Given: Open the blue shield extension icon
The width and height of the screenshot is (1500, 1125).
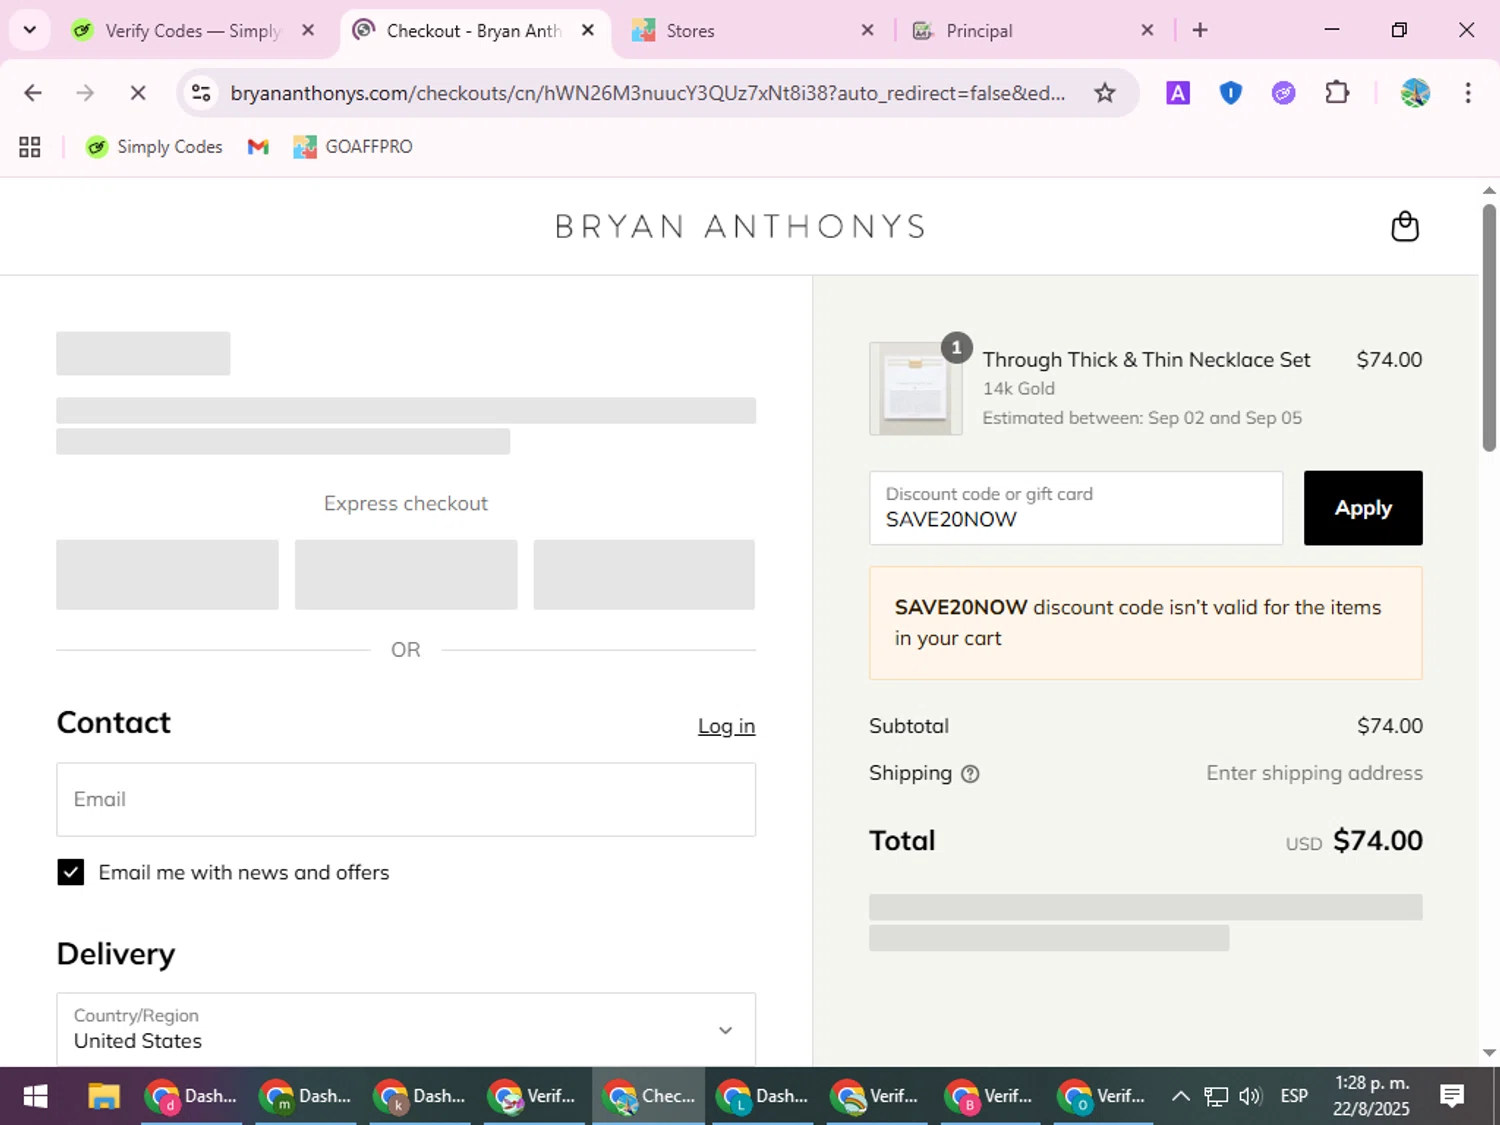Looking at the screenshot, I should click(1231, 93).
